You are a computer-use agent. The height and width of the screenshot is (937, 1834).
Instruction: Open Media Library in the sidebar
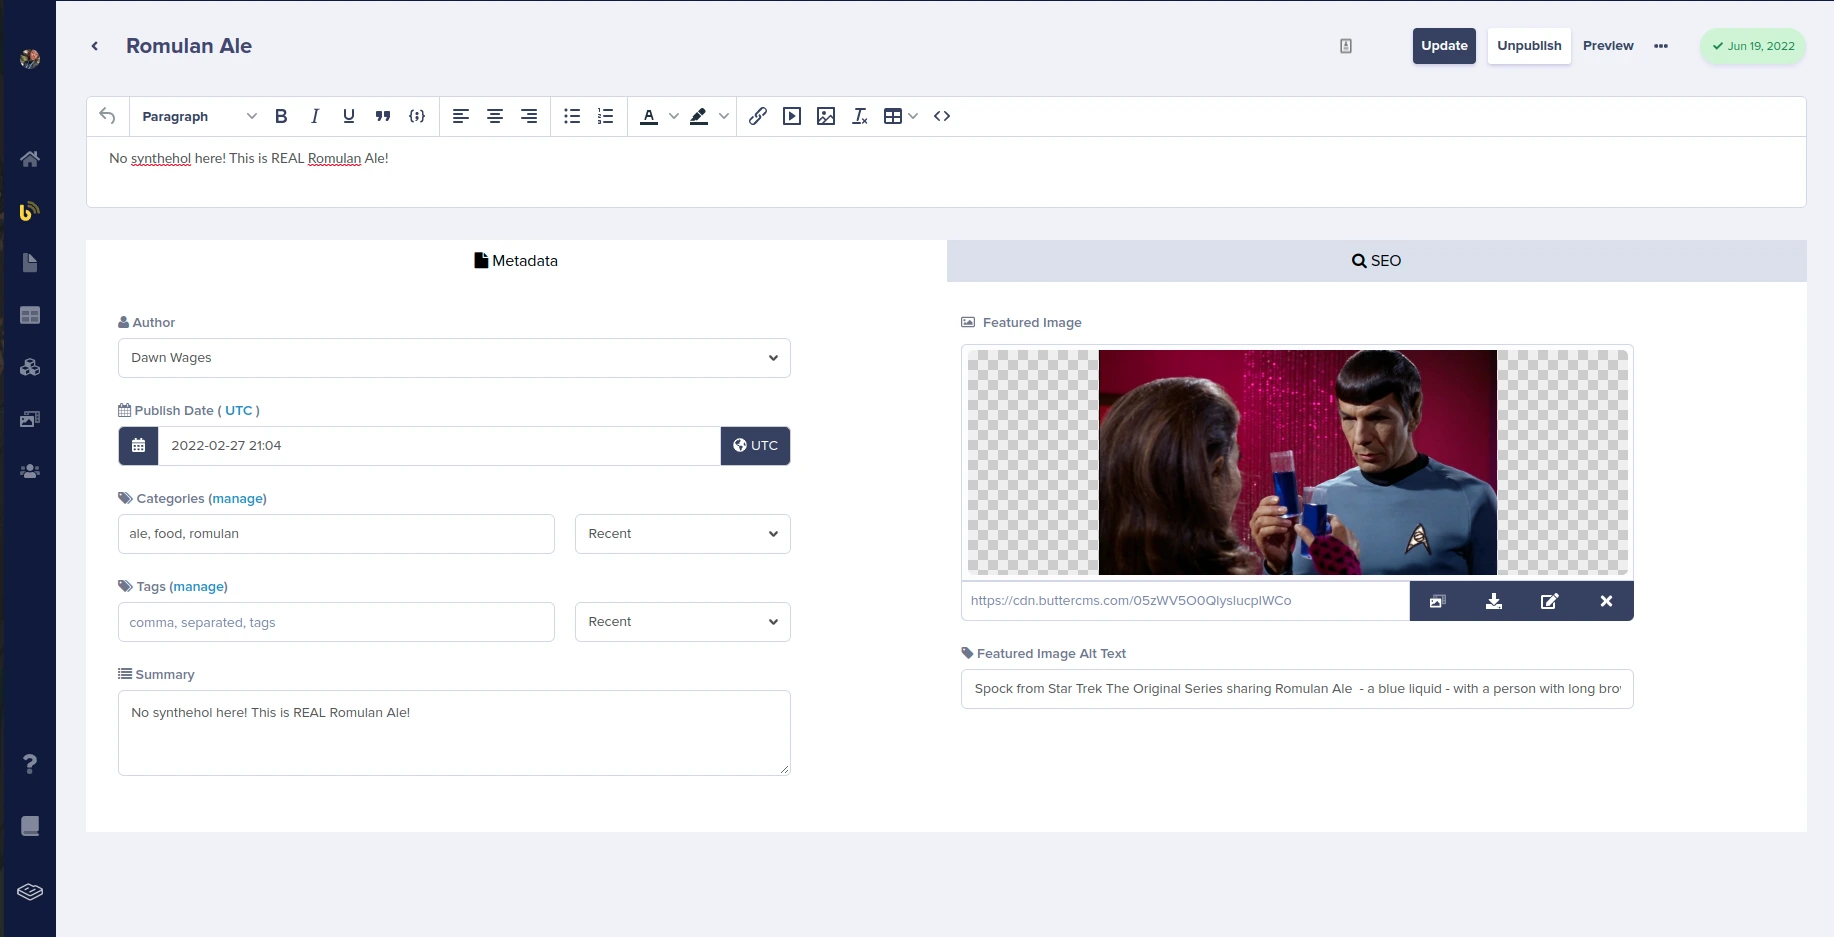30,419
